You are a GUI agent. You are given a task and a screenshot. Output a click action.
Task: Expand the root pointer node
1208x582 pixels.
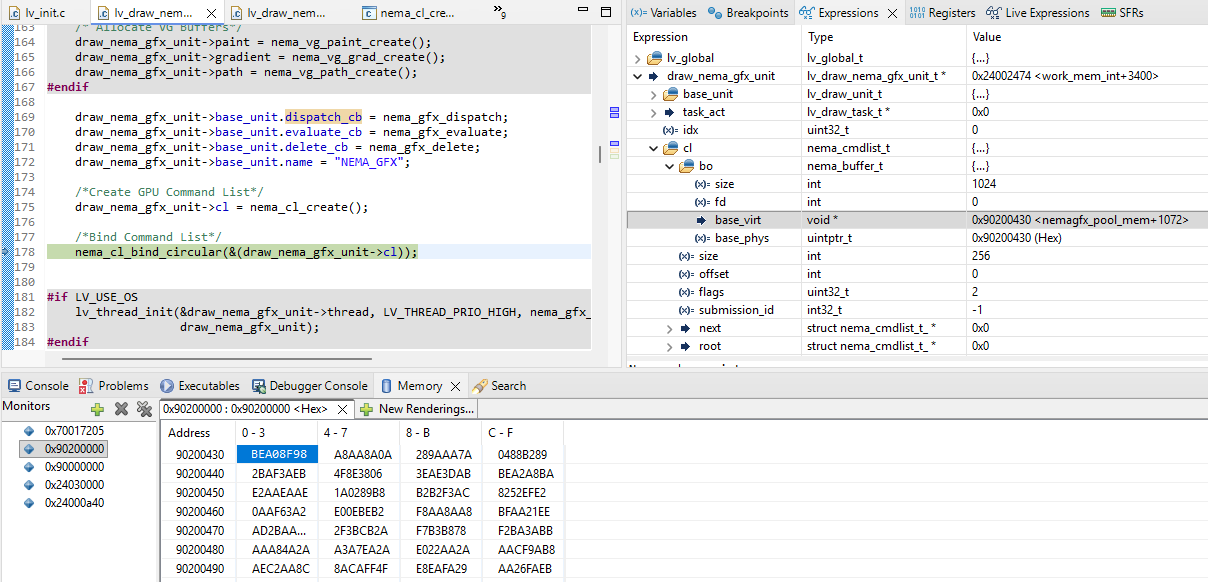(x=670, y=346)
